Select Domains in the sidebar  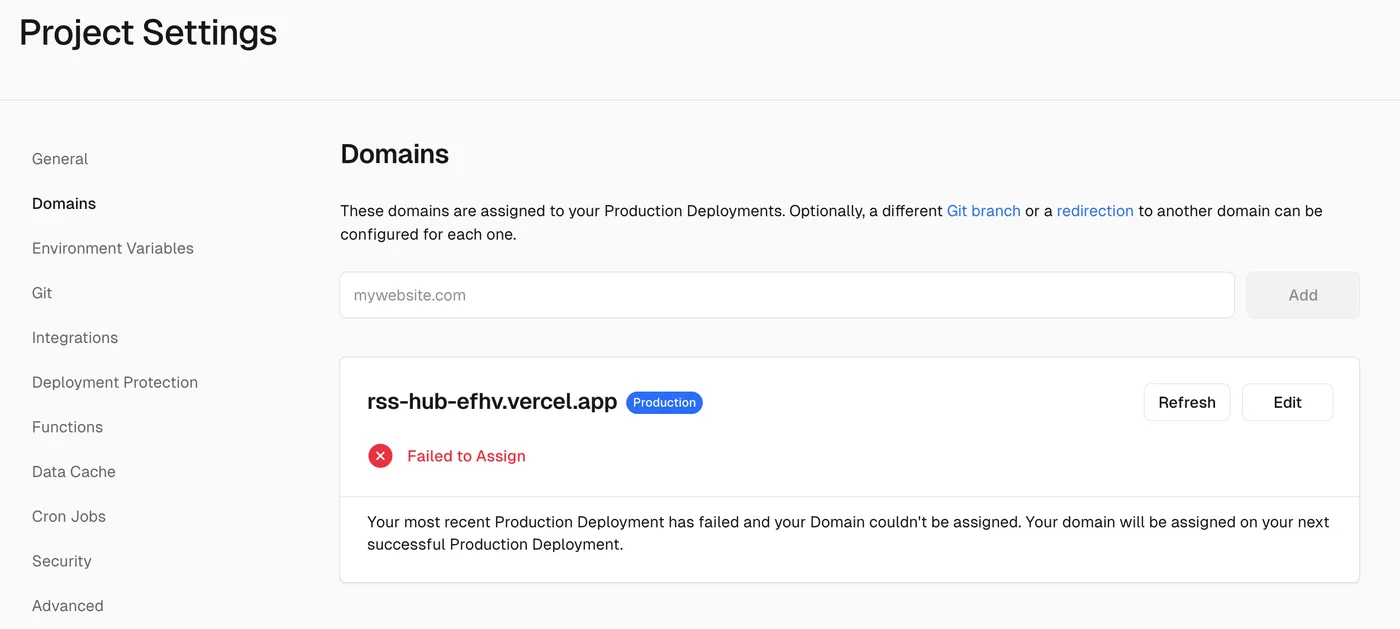(64, 204)
